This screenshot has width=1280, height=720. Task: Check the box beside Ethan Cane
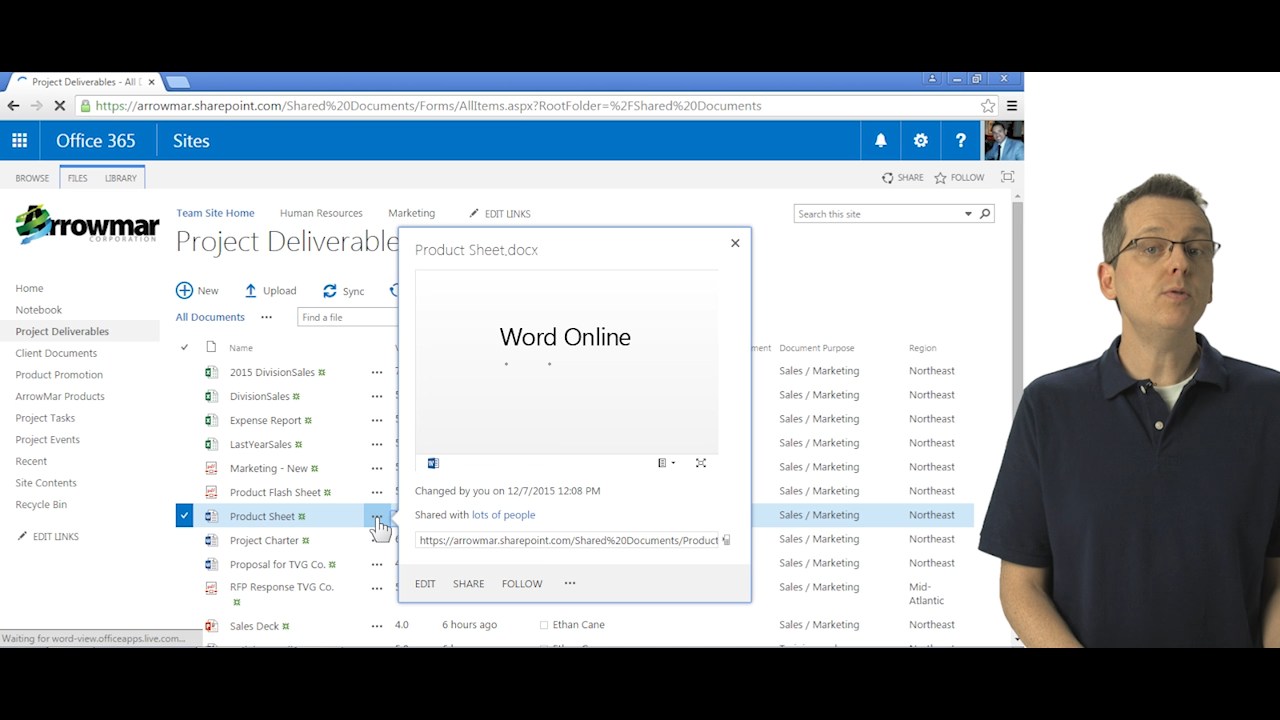544,625
